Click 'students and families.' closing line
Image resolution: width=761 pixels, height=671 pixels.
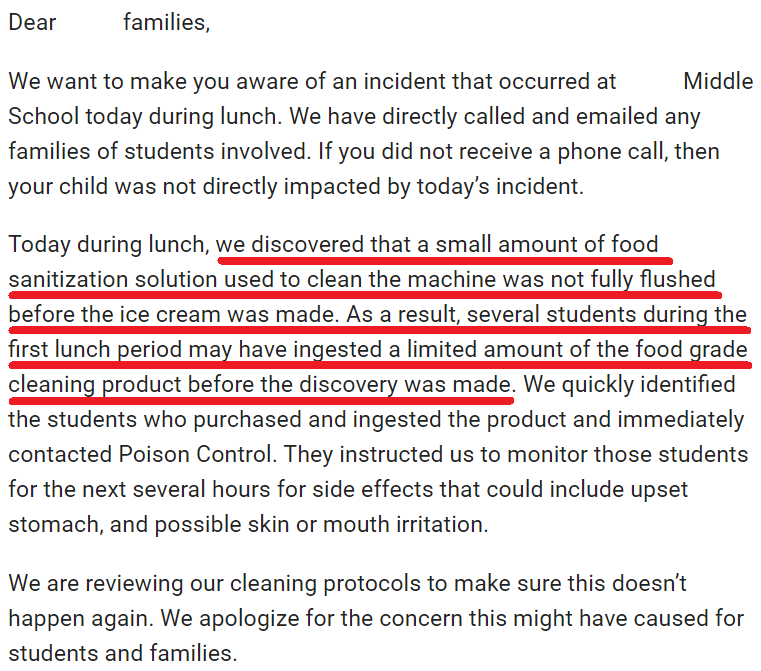[x=123, y=654]
